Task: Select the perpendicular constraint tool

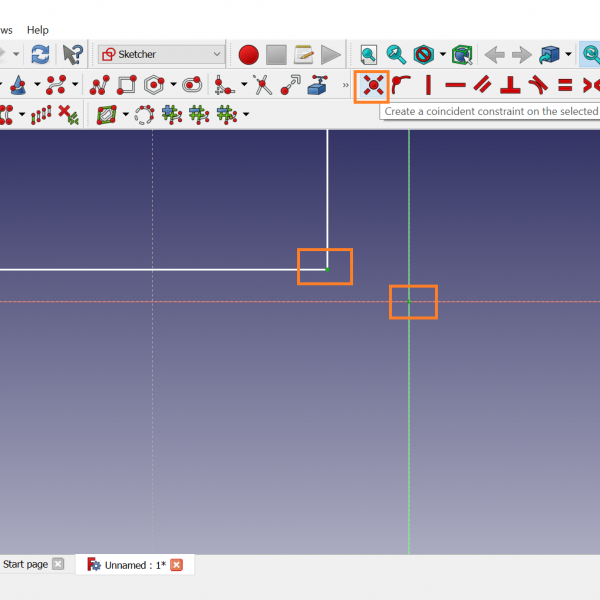Action: [510, 85]
